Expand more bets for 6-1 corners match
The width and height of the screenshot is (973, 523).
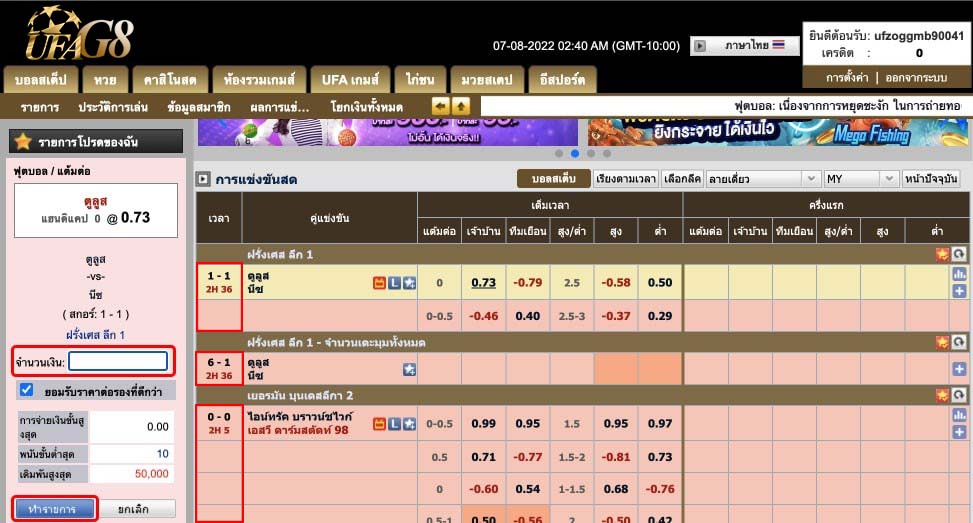tap(959, 369)
